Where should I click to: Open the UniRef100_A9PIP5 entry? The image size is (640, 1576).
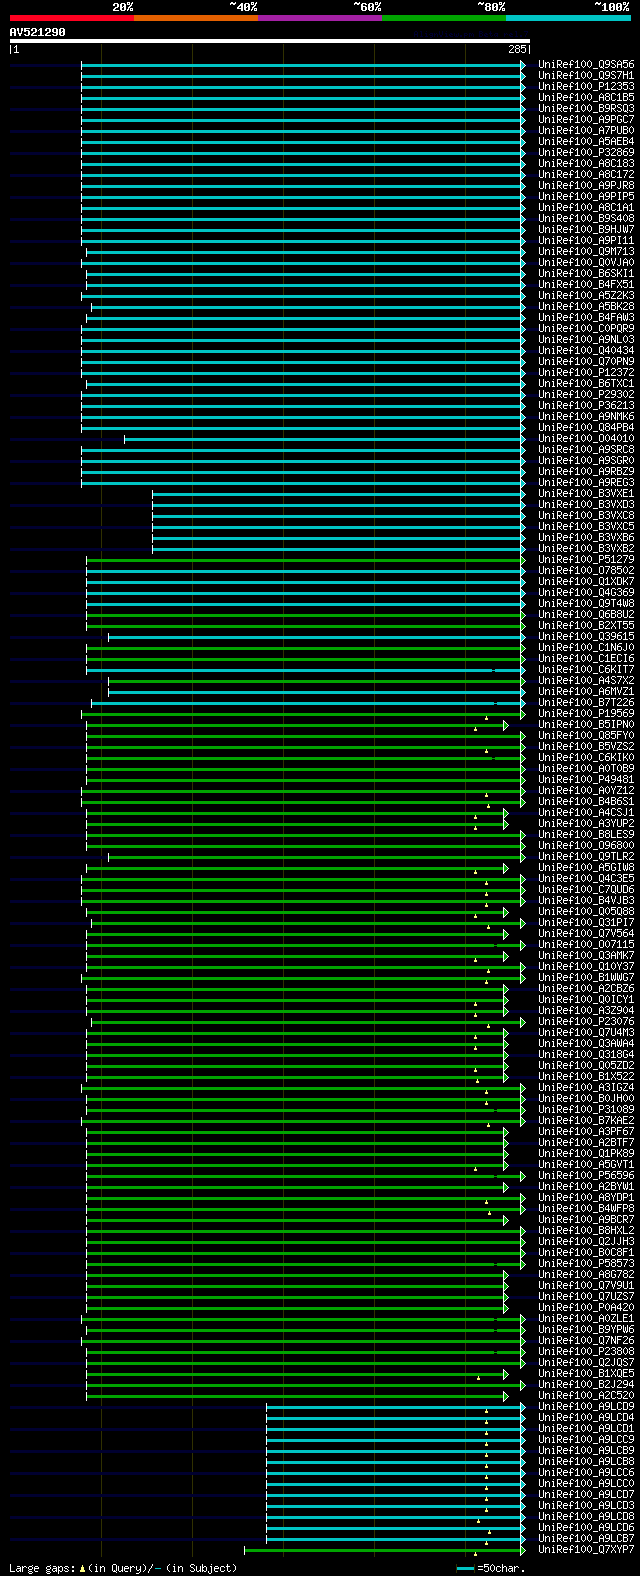586,196
